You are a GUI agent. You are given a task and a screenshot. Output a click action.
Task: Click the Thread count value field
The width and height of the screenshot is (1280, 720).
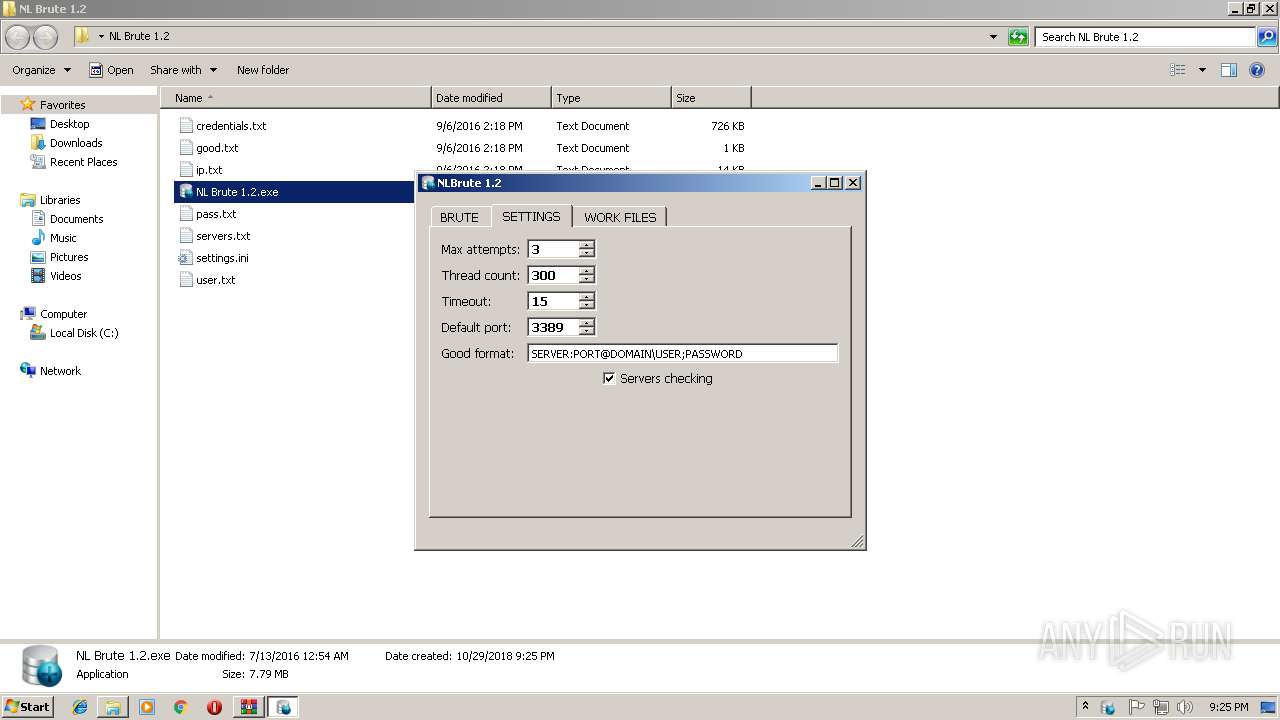tap(553, 275)
